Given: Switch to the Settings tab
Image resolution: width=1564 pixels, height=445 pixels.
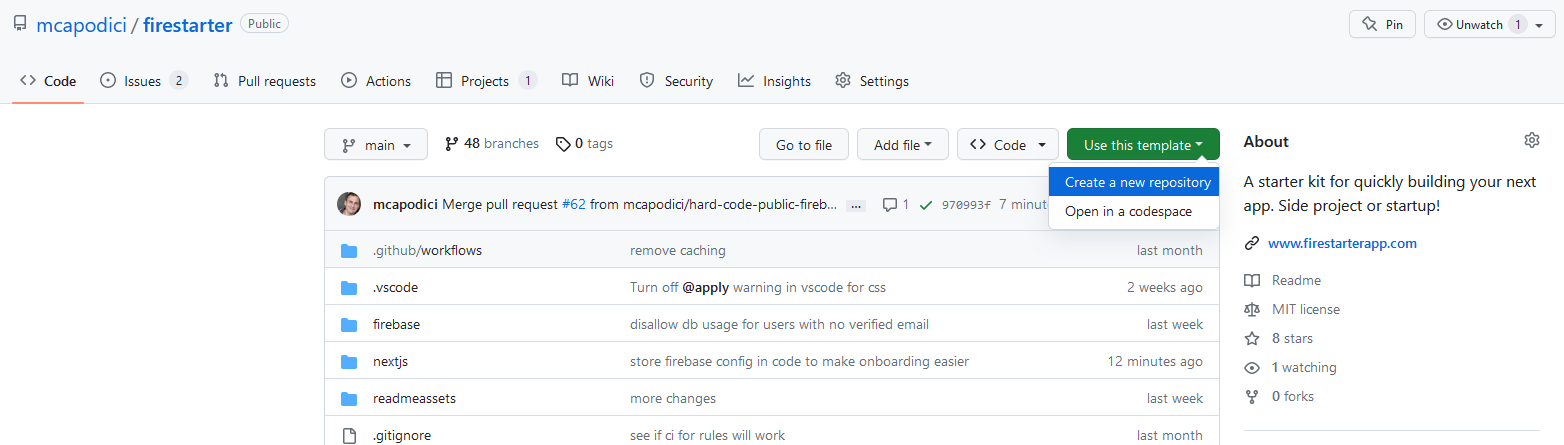Looking at the screenshot, I should pyautogui.click(x=872, y=81).
